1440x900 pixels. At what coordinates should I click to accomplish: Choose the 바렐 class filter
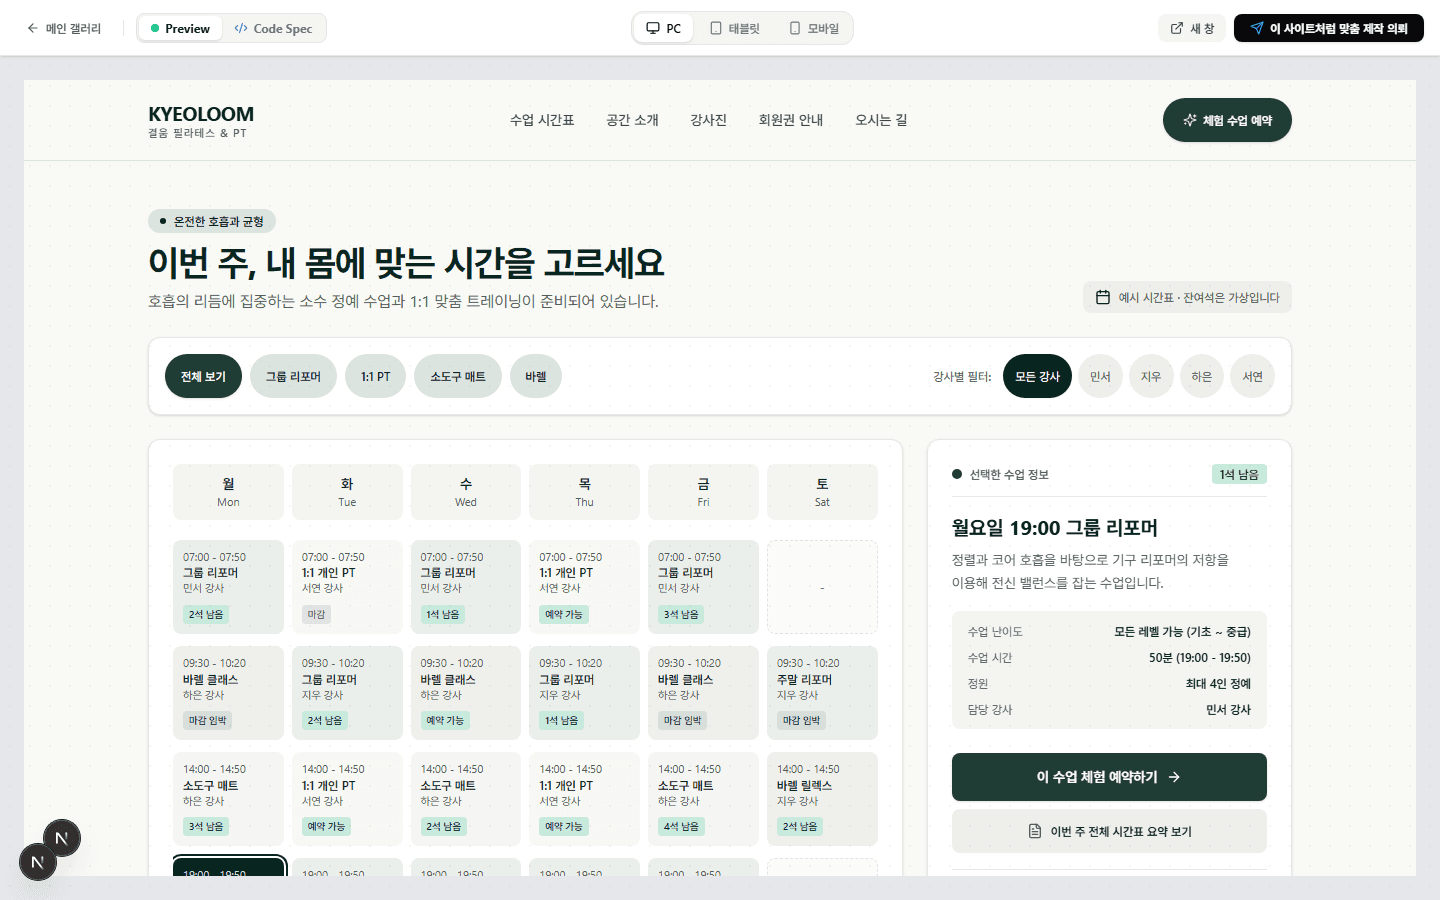[x=536, y=376]
